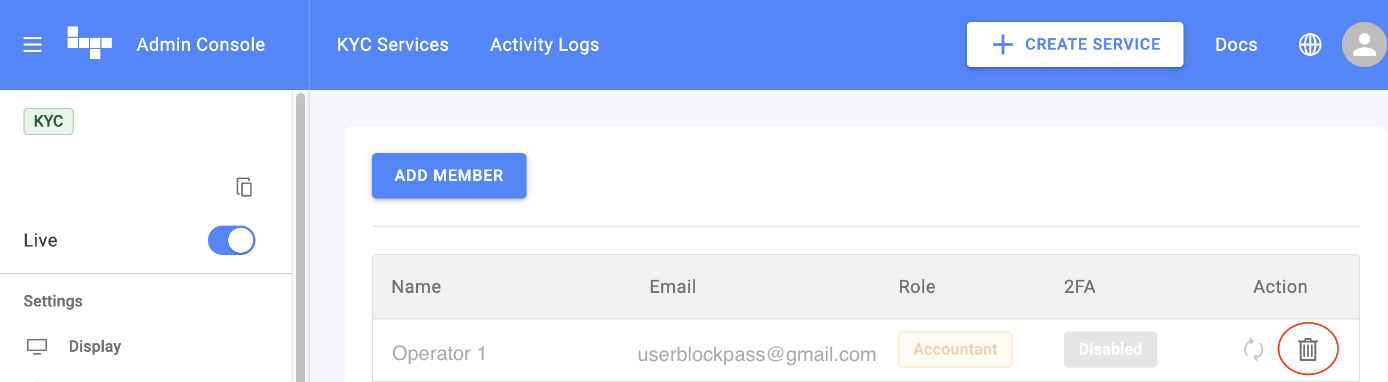1388x382 pixels.
Task: Click the Admin Console title
Action: coord(201,45)
